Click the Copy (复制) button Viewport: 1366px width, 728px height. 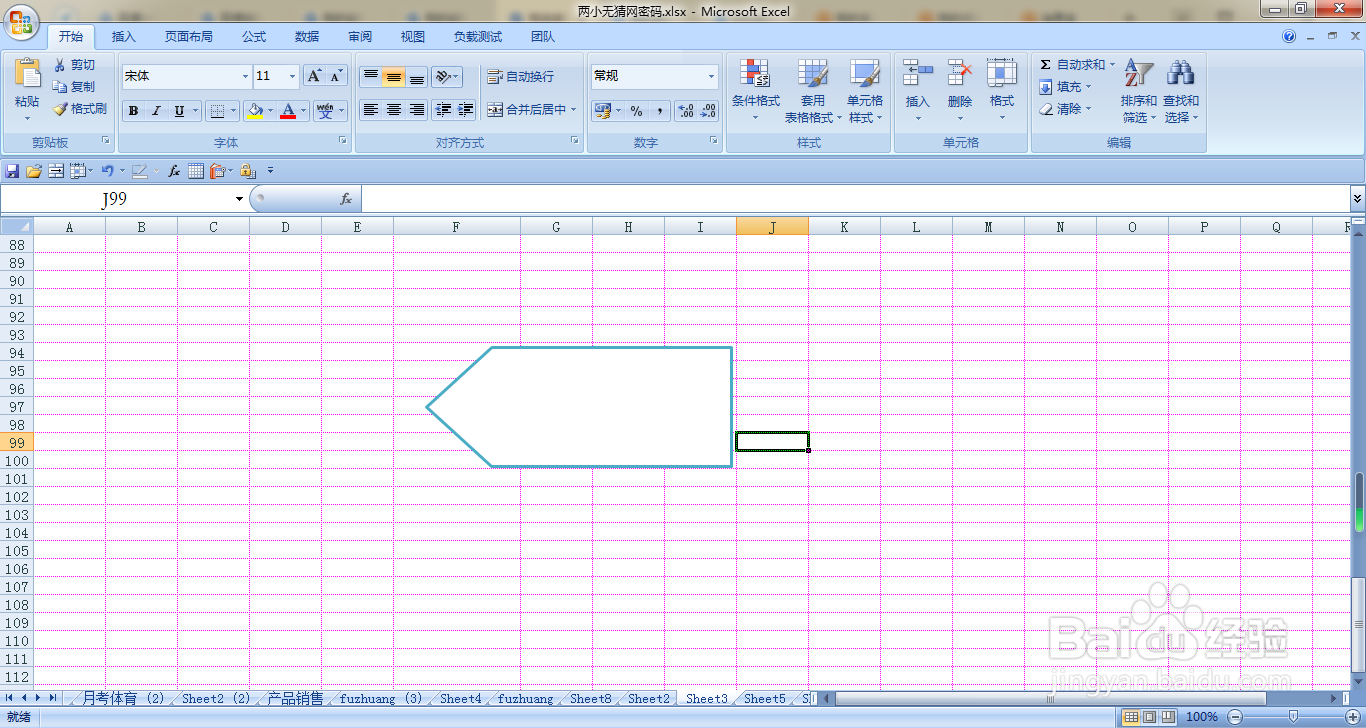(x=75, y=87)
